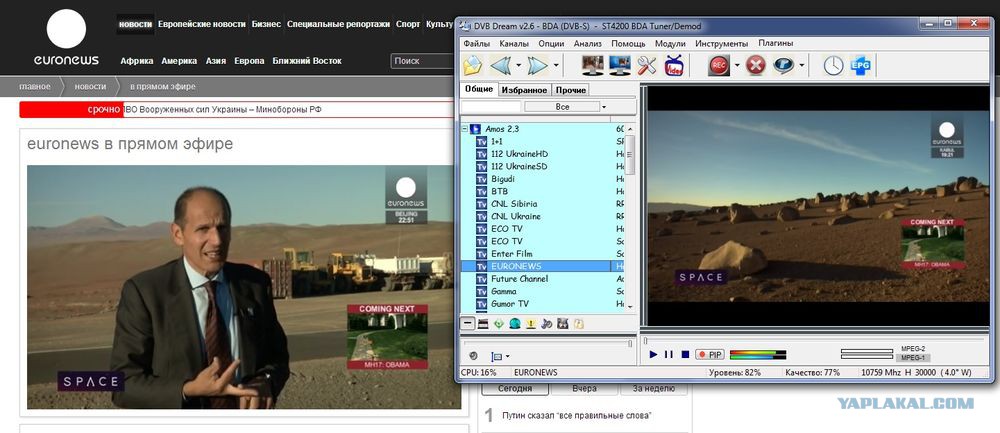This screenshot has height=433, width=1000.
Task: Open the Бизнес link on euronews site
Action: point(266,24)
